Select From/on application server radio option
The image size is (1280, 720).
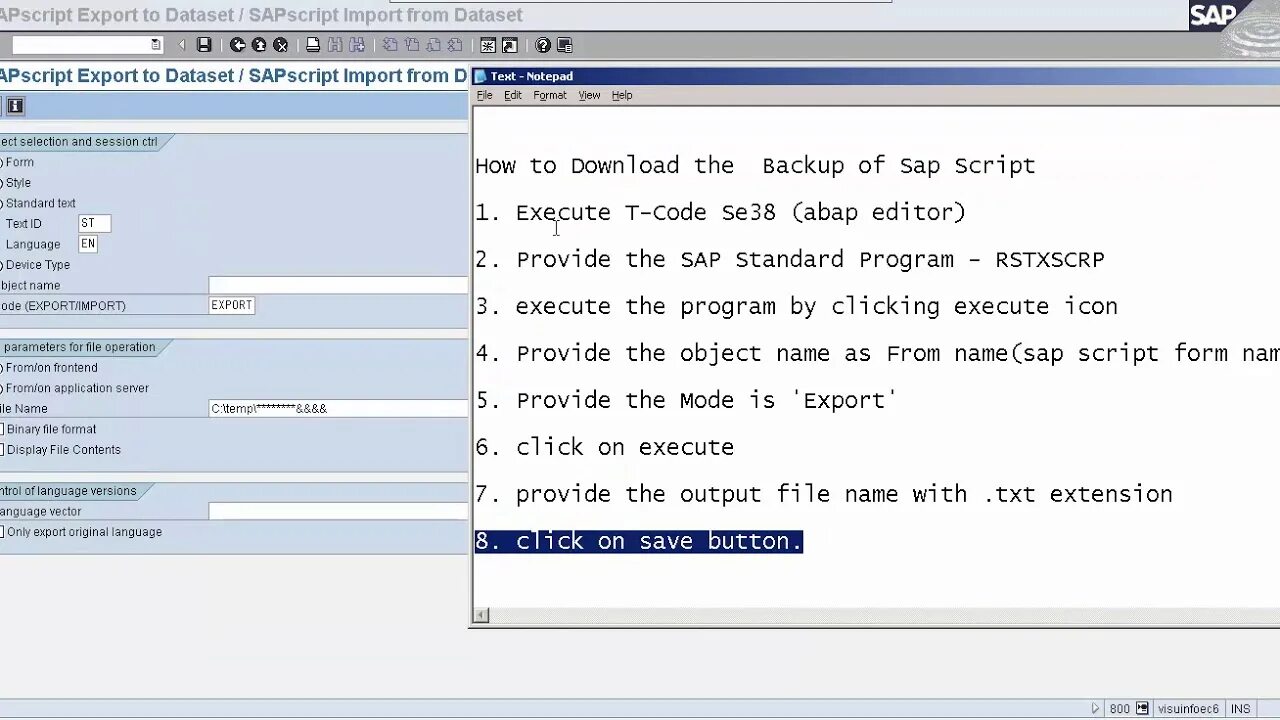[1, 388]
